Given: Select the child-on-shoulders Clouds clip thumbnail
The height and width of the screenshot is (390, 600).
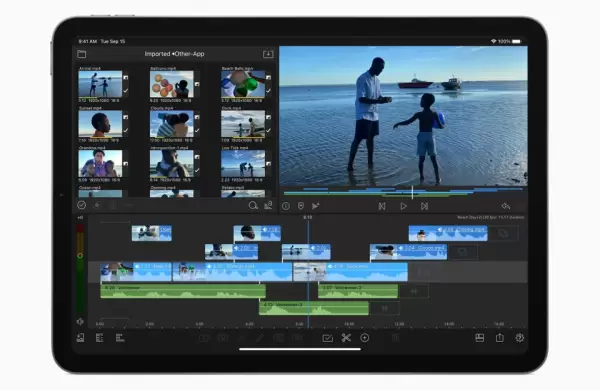Looking at the screenshot, I should pyautogui.click(x=171, y=124).
